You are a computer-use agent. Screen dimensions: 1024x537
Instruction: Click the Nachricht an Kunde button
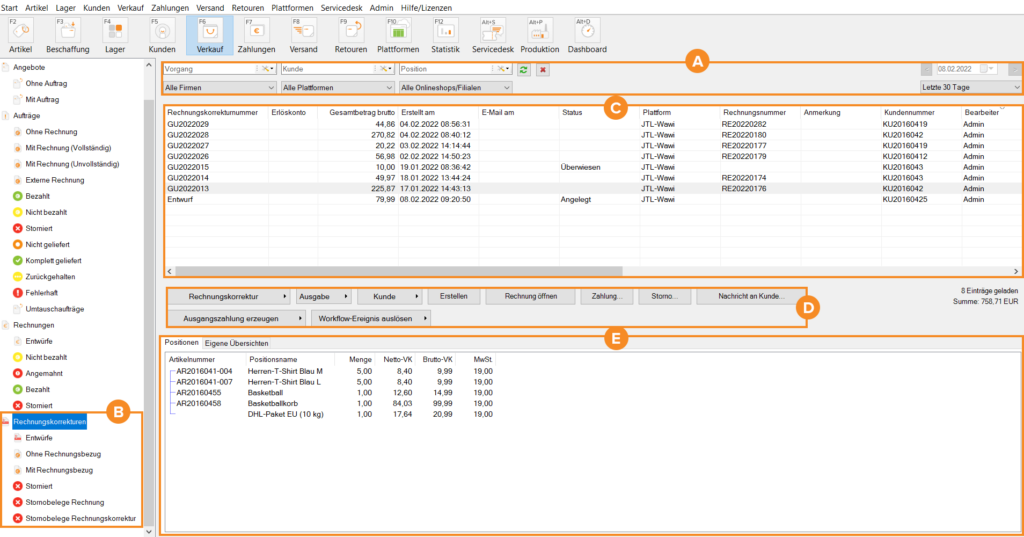[750, 297]
